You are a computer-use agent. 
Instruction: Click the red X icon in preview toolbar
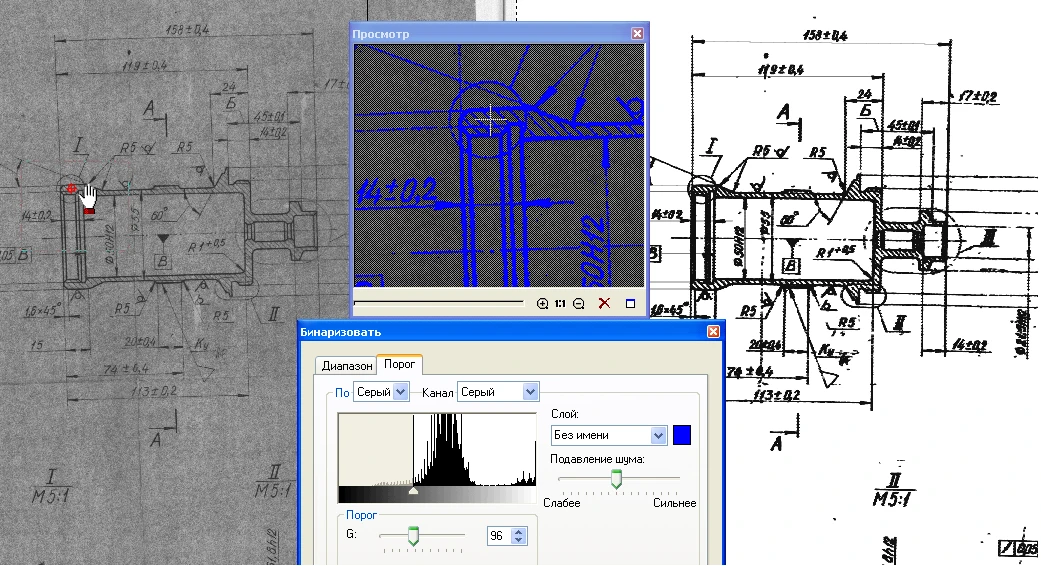click(x=604, y=304)
